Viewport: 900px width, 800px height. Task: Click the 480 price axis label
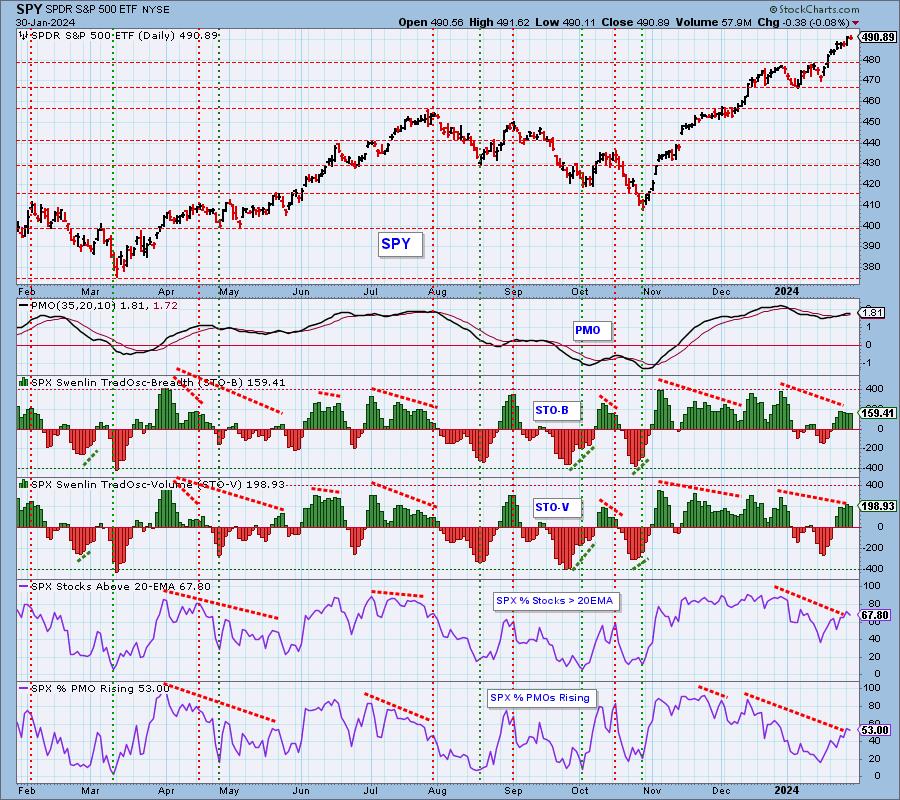coord(871,60)
